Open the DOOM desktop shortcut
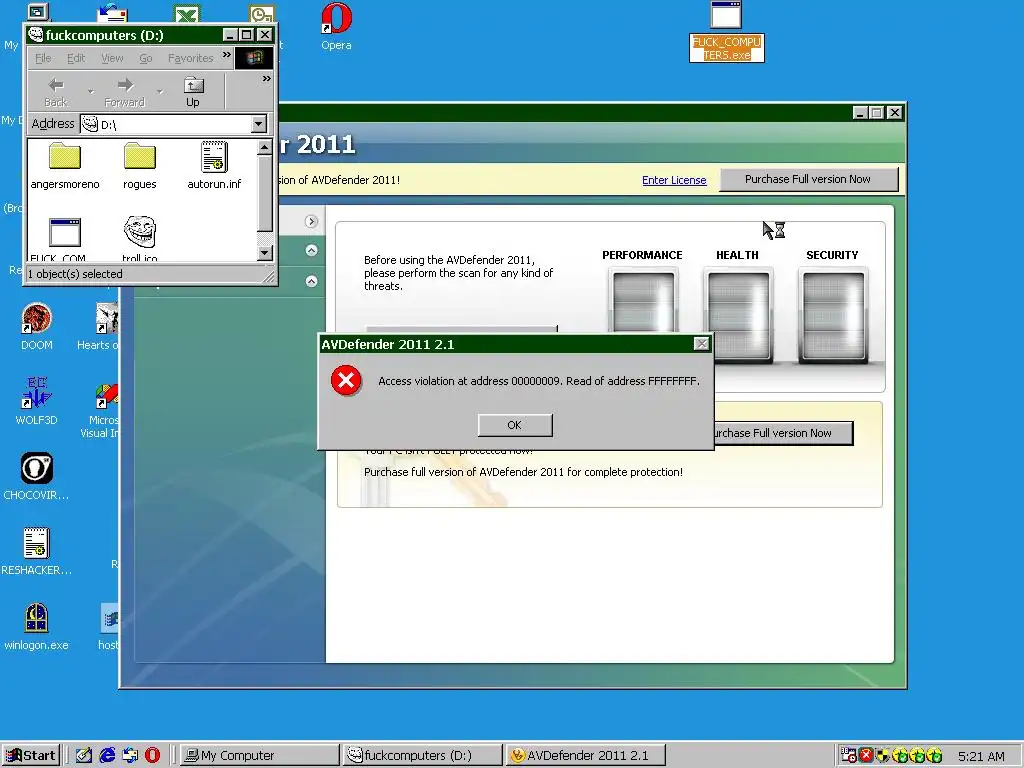 (37, 327)
